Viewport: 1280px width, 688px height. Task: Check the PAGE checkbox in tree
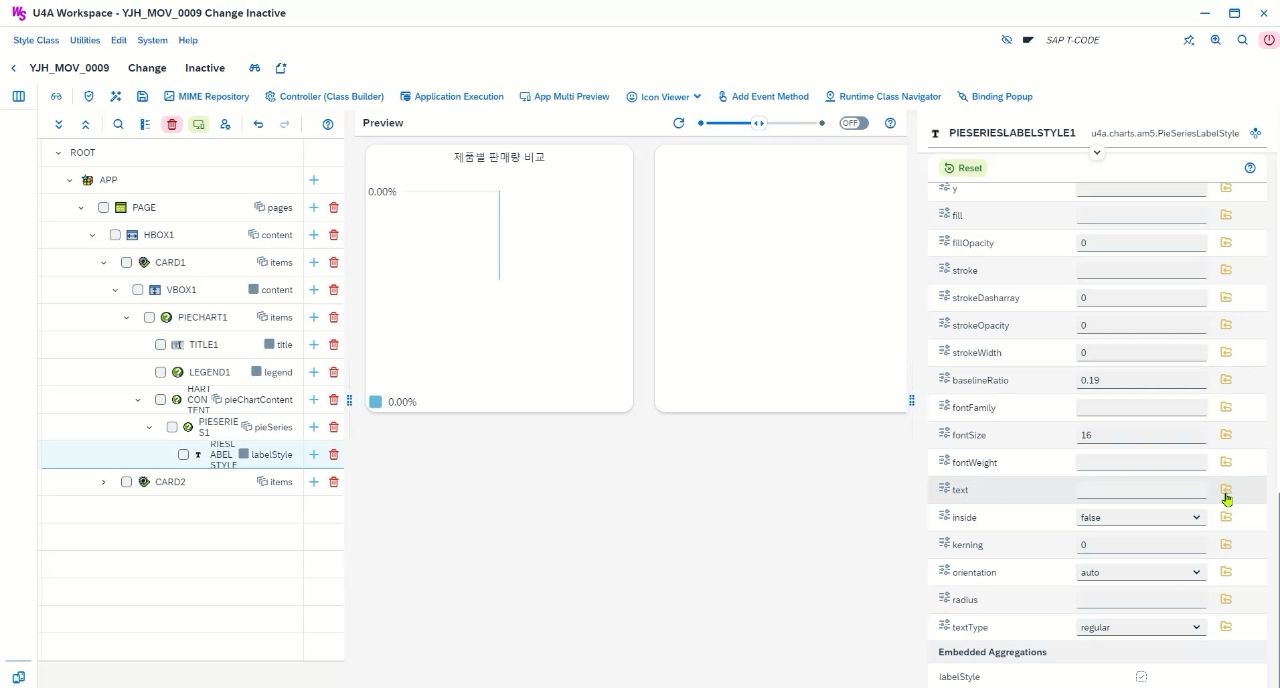click(x=103, y=207)
